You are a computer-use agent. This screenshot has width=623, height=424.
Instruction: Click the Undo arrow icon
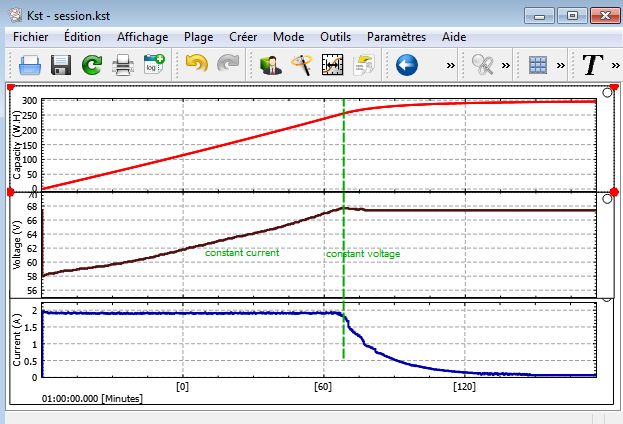point(196,66)
